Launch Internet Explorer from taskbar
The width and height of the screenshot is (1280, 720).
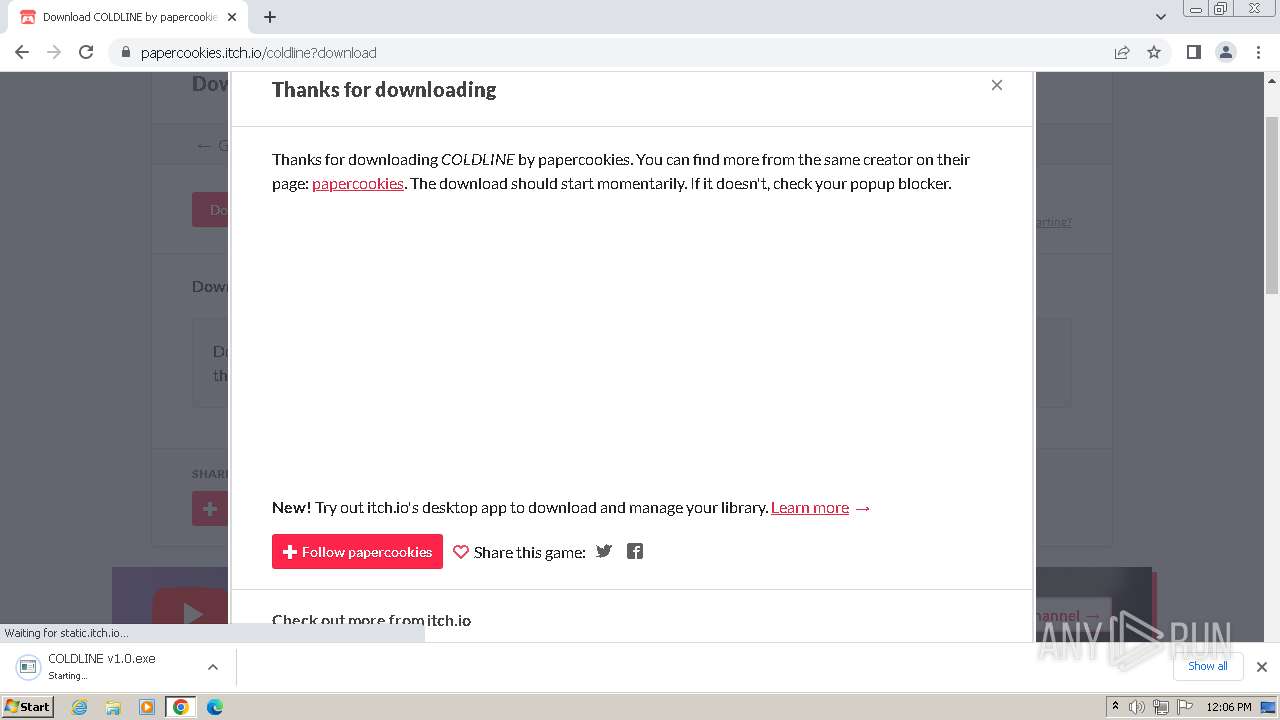point(79,707)
